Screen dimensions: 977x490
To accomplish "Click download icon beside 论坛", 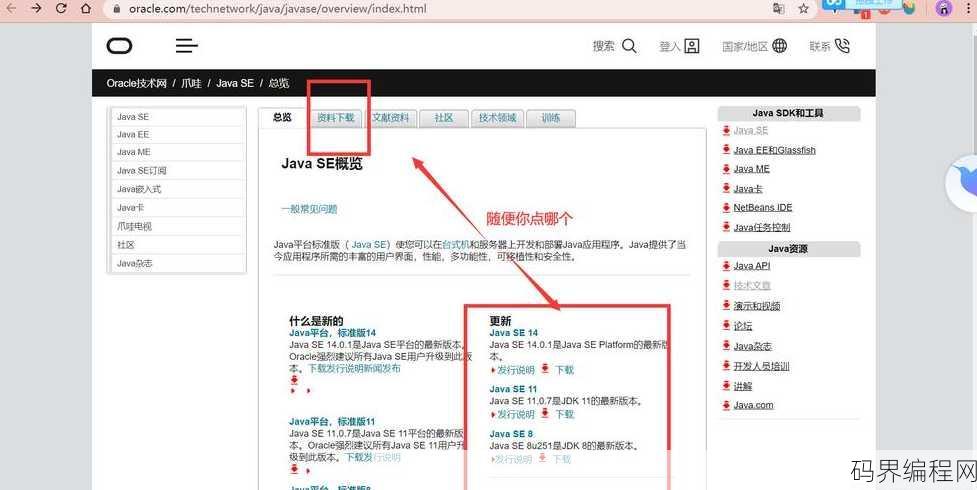I will [x=726, y=325].
